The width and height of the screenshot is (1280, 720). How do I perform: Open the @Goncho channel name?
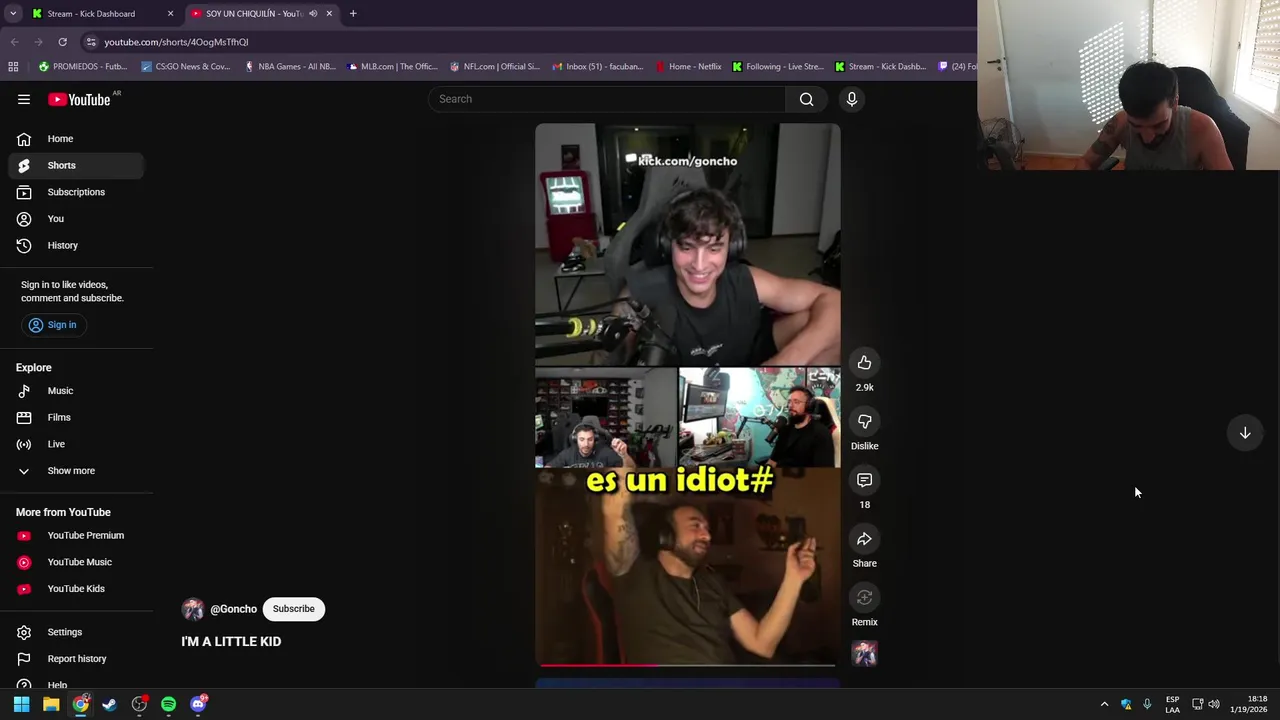[x=233, y=609]
